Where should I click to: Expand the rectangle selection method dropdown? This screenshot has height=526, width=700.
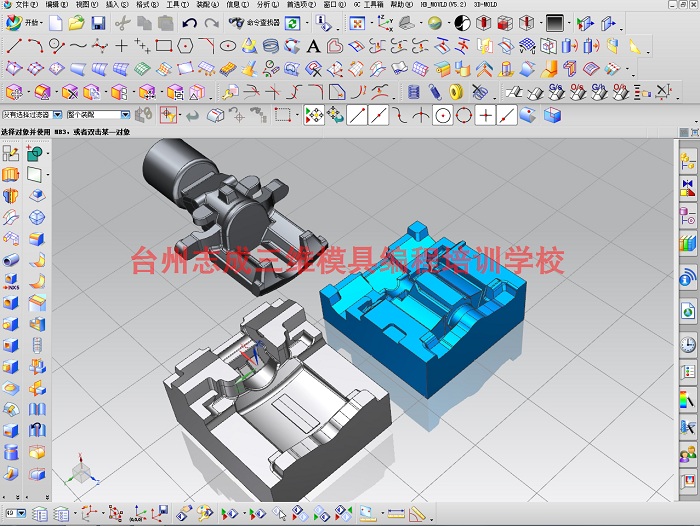tap(297, 115)
